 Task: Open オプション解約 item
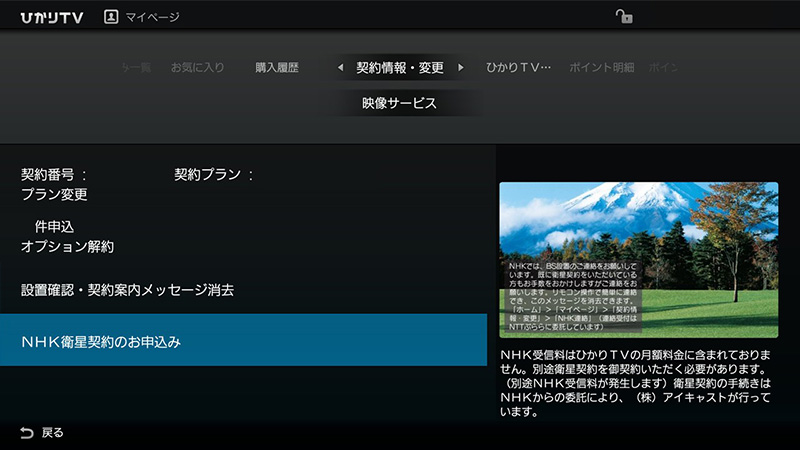(67, 246)
